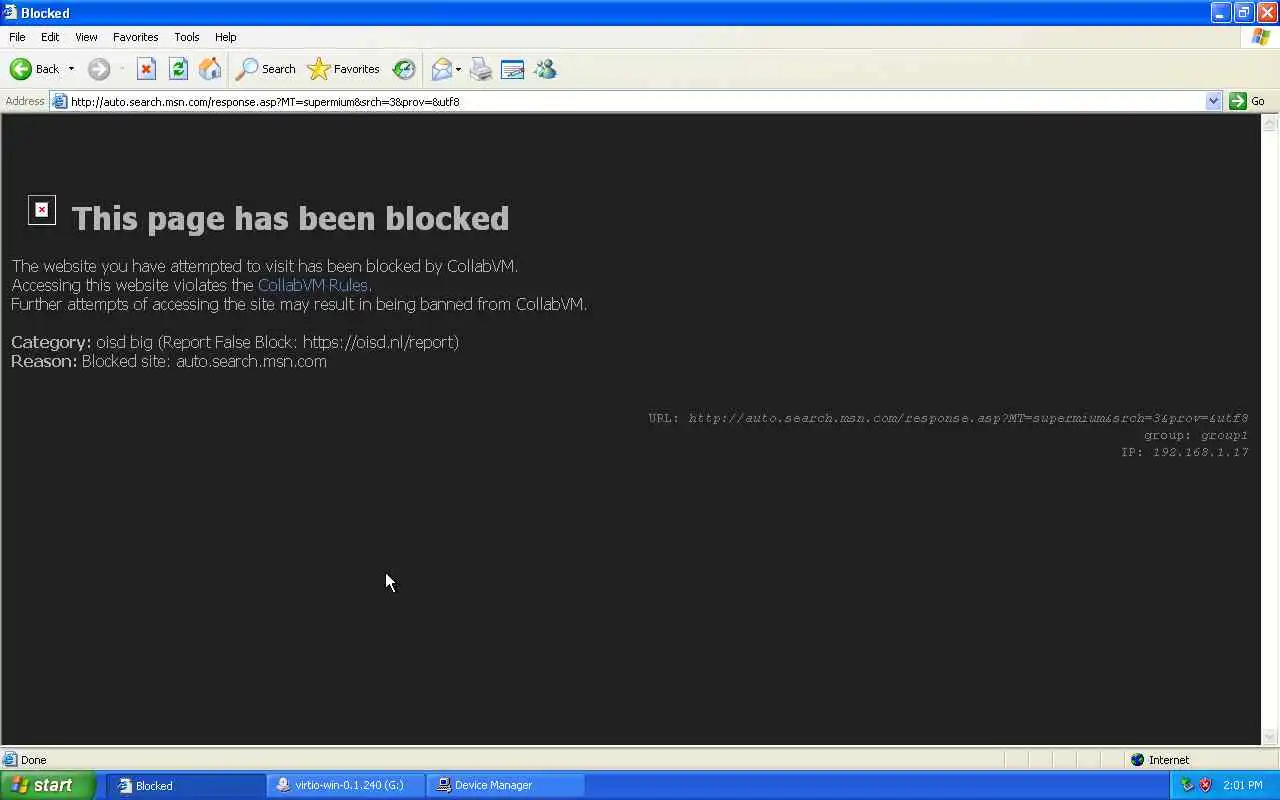Open the Messenger icon in toolbar
This screenshot has height=800, width=1280.
545,69
